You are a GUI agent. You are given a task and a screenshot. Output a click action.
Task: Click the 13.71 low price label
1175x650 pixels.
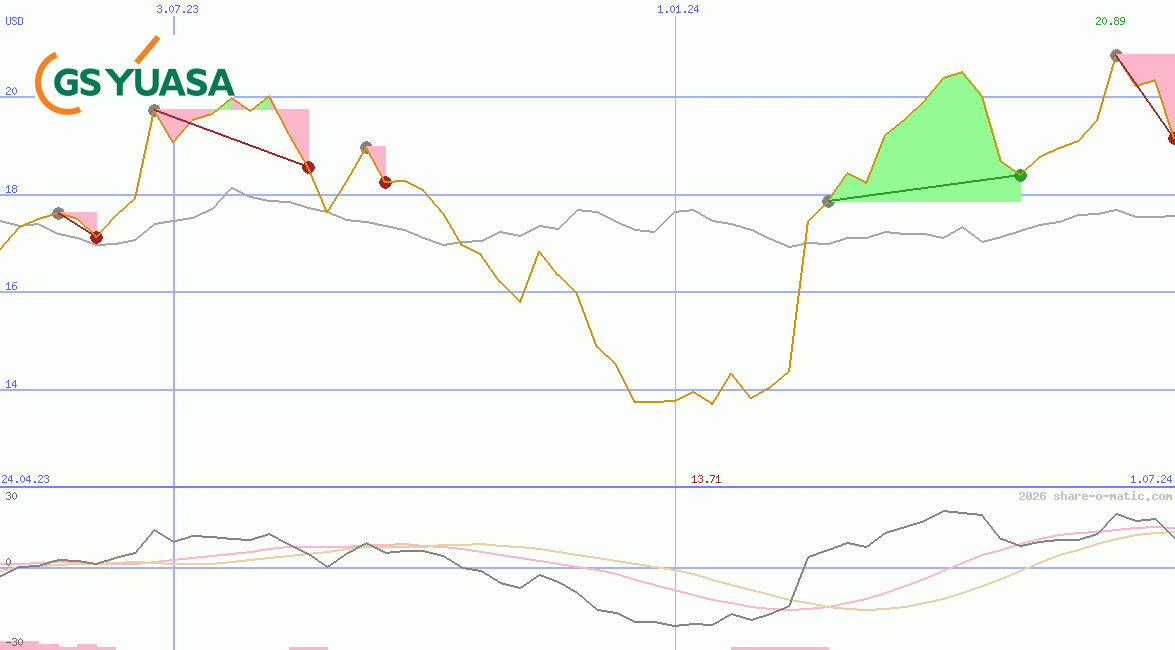[706, 479]
